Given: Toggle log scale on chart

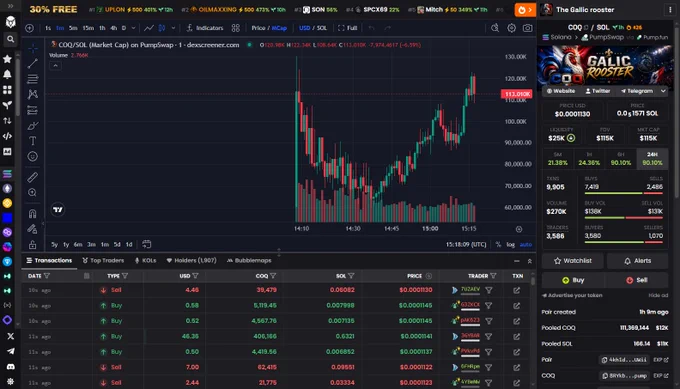Looking at the screenshot, I should (510, 245).
